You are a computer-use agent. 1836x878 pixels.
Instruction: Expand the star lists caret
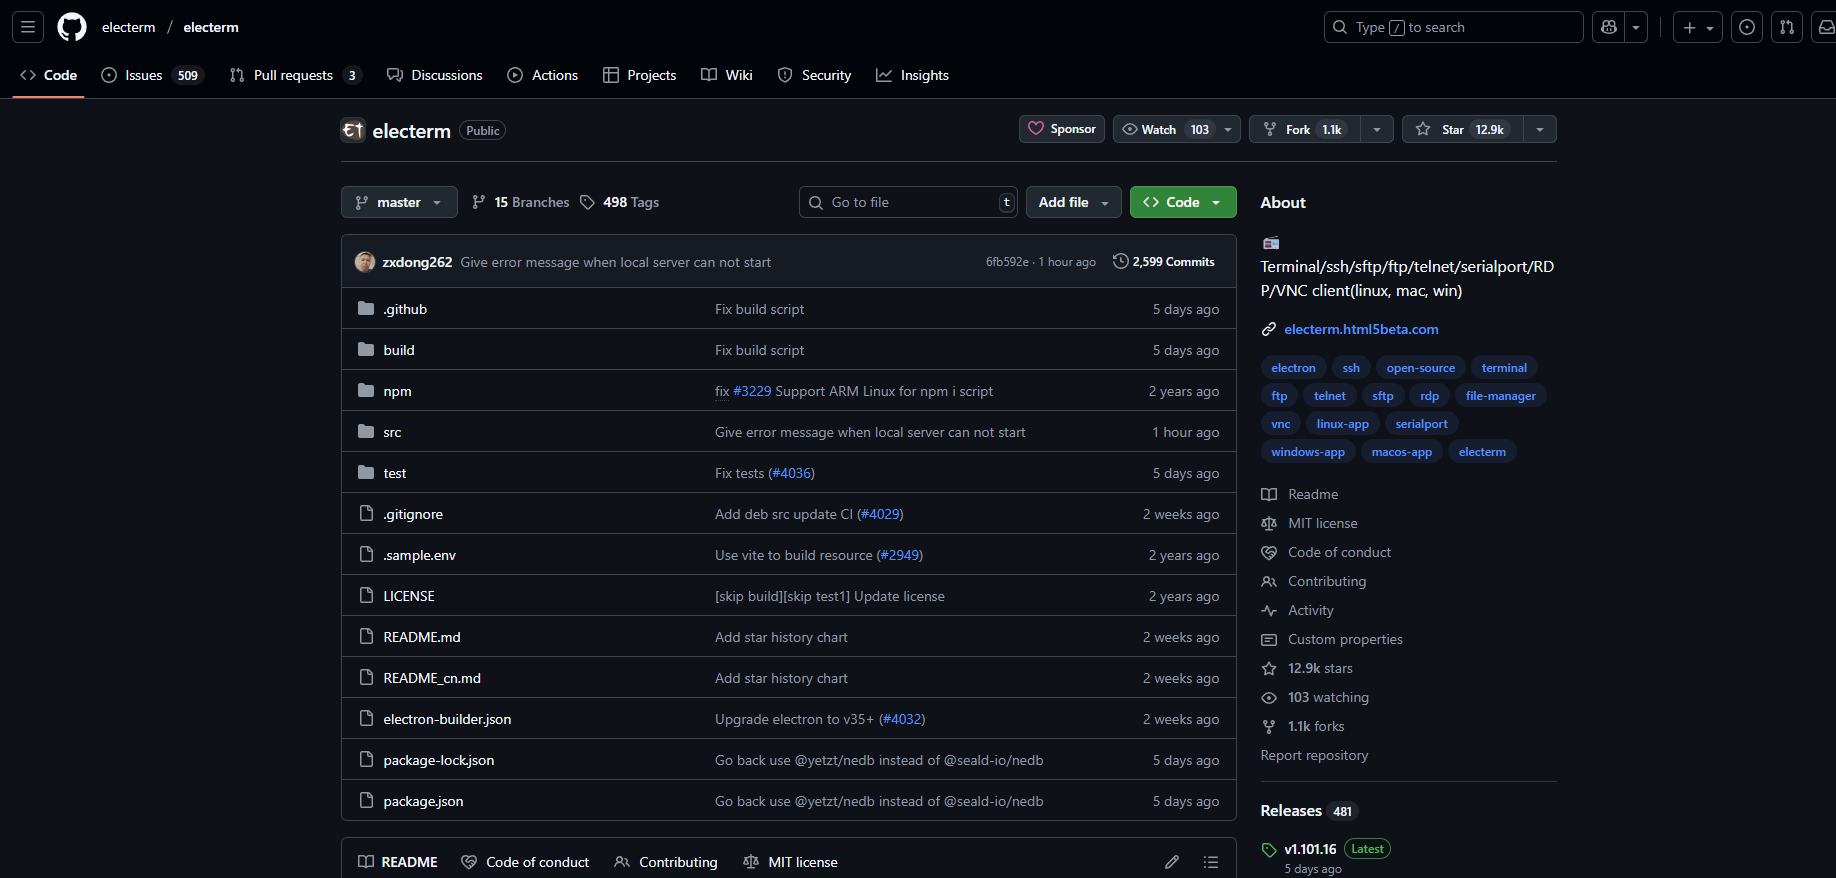click(x=1540, y=129)
